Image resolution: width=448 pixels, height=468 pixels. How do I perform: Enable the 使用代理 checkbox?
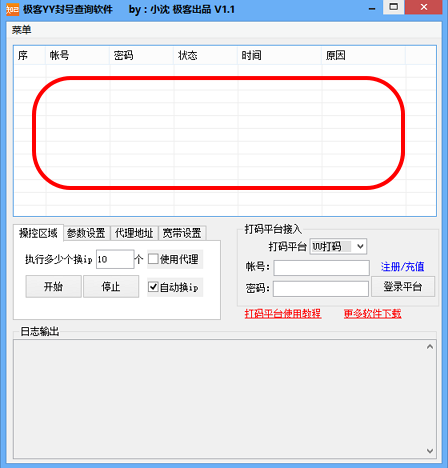pos(153,259)
